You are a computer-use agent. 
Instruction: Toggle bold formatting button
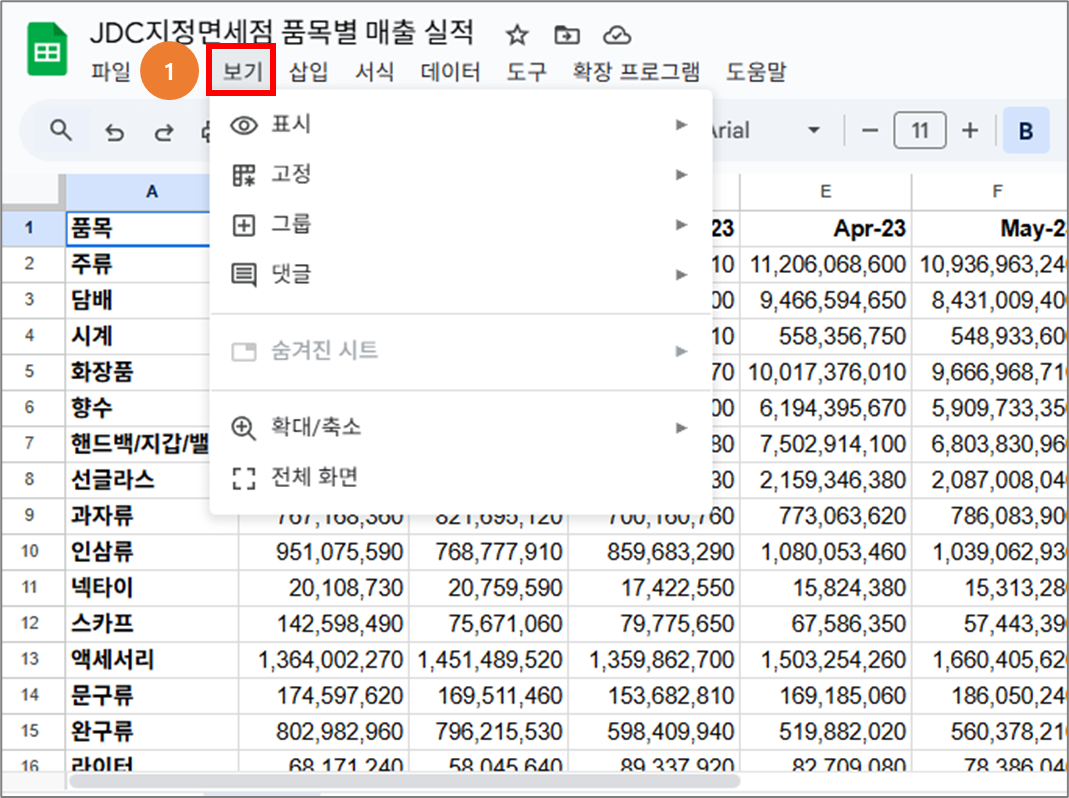point(1026,130)
